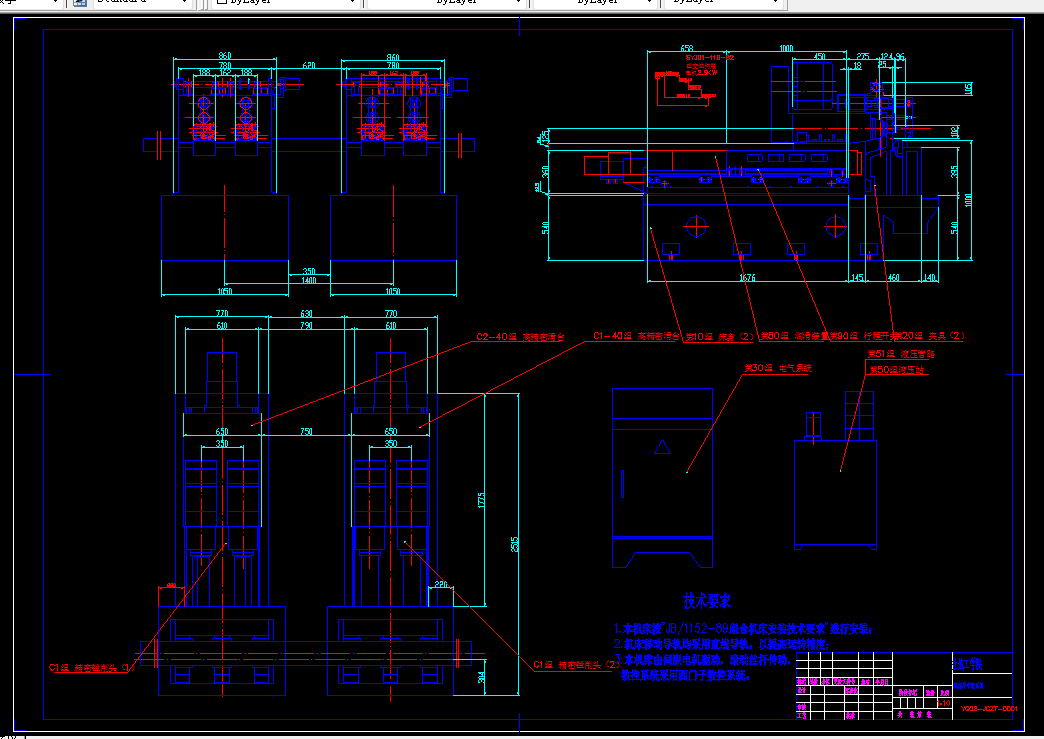Open the lineweight ByLayer dropdown

pos(595,2)
